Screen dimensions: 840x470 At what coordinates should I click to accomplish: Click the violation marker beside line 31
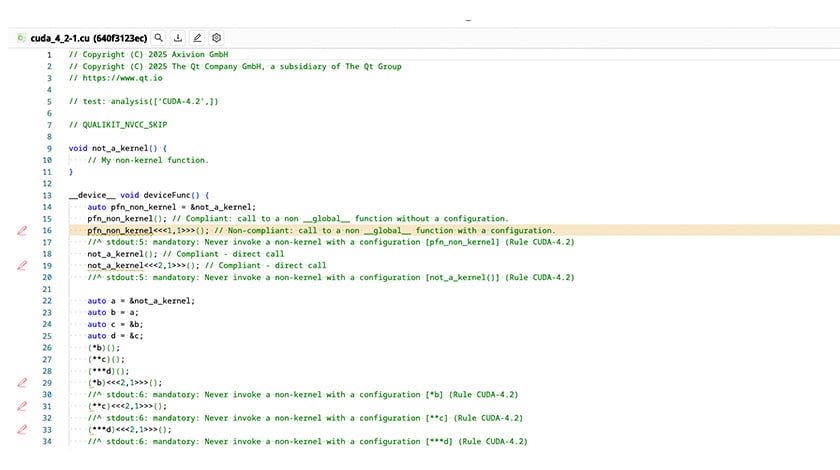coord(22,406)
